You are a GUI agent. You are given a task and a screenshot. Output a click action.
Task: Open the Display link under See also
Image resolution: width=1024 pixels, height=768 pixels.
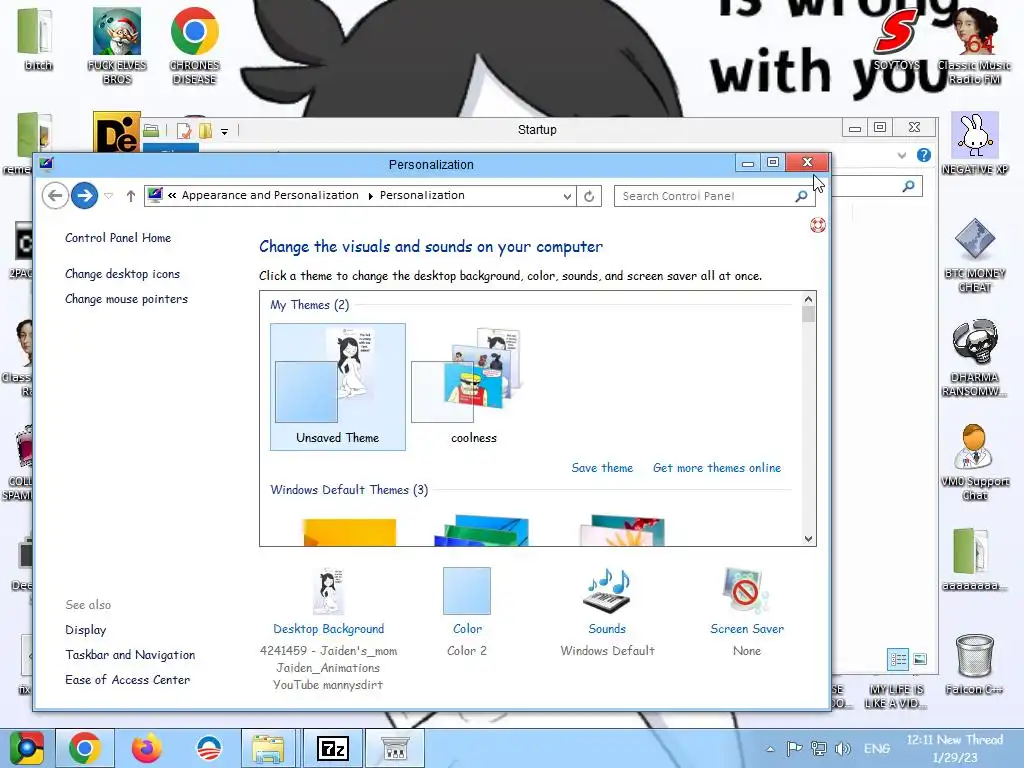coord(86,630)
